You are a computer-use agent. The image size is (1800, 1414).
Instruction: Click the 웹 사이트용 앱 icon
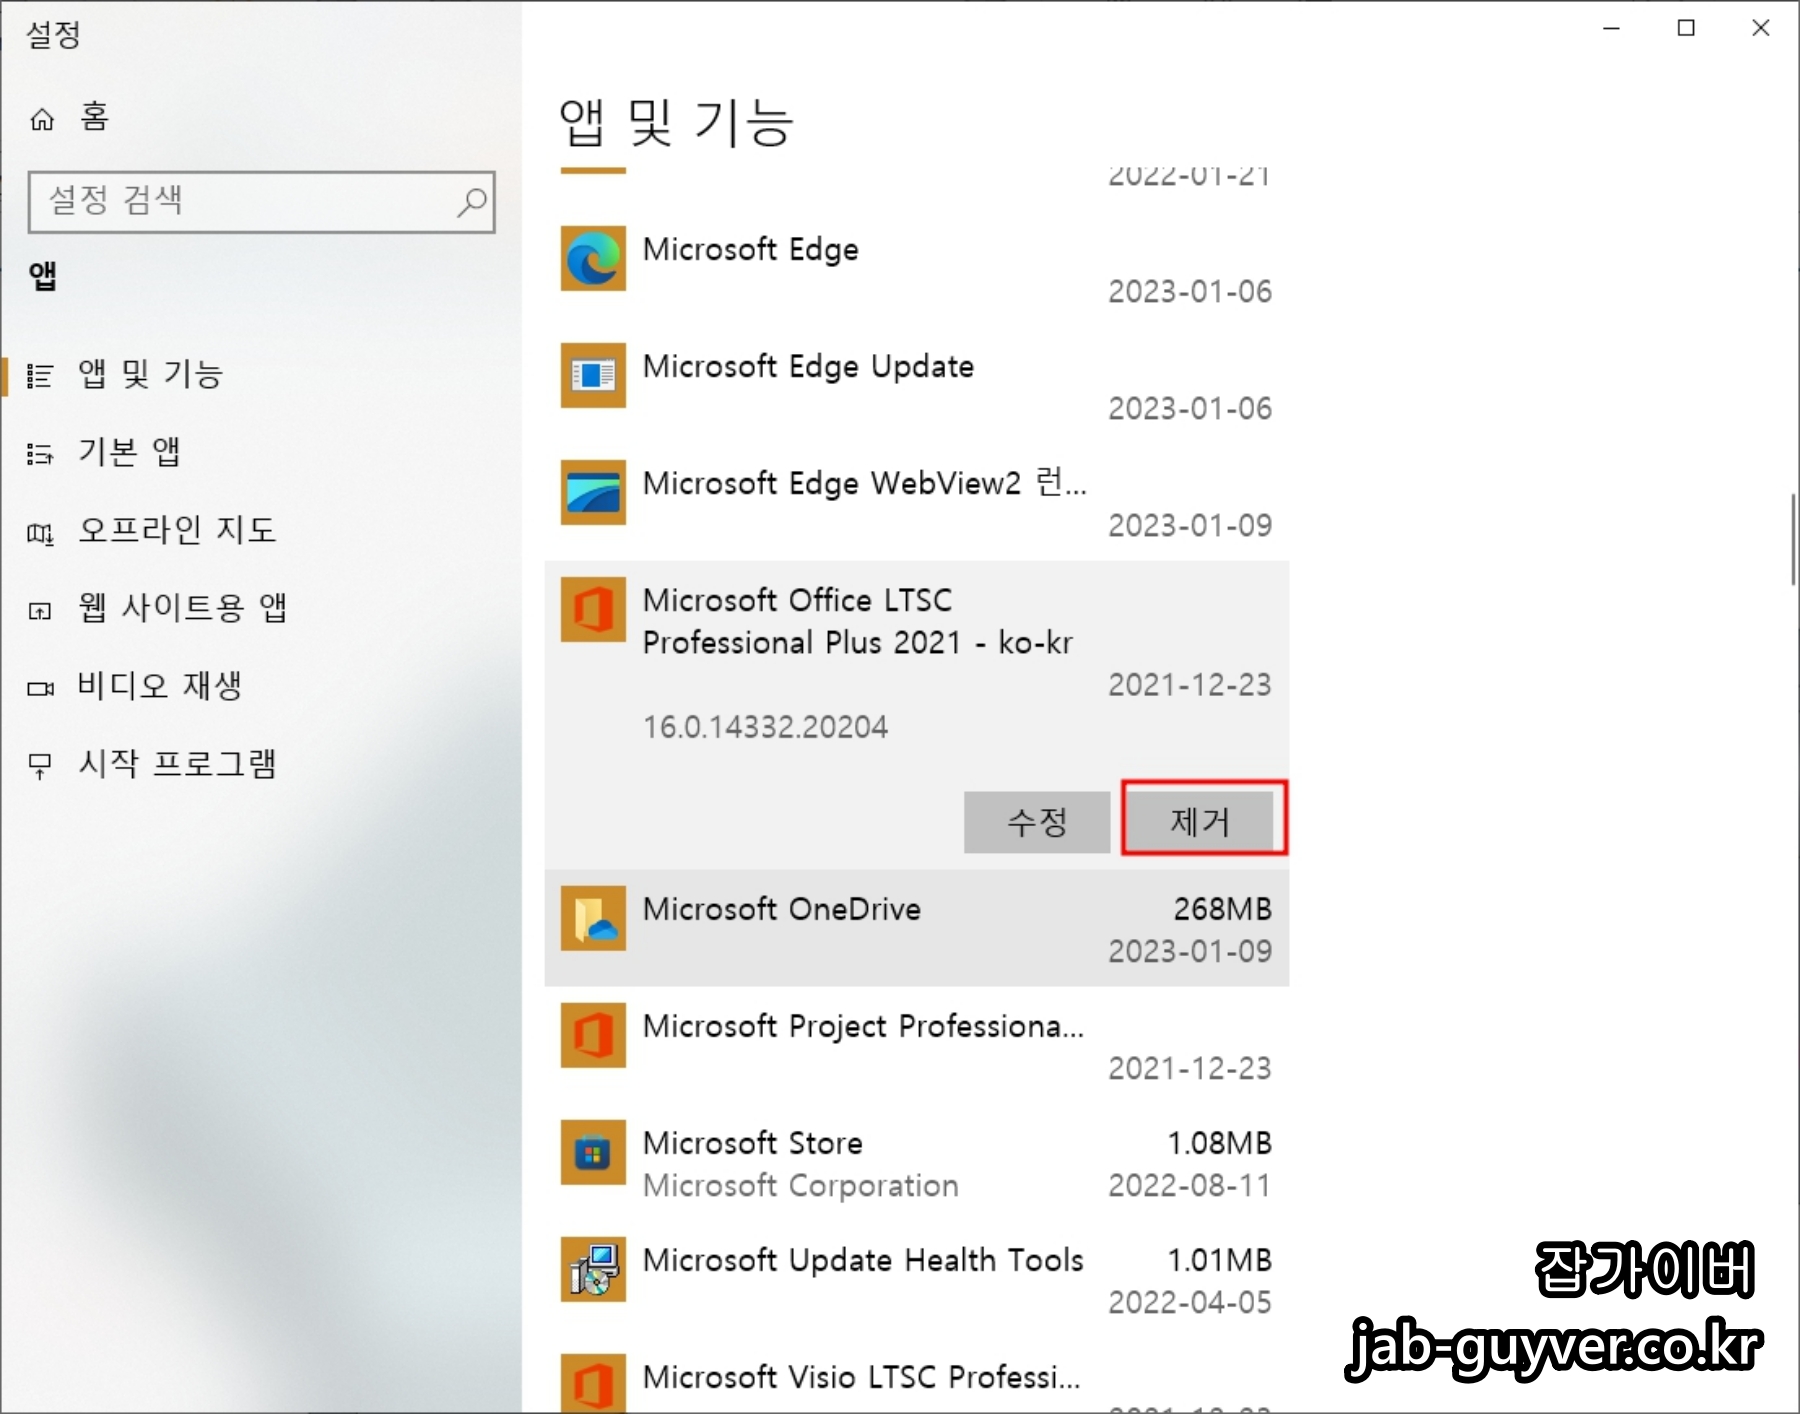click(40, 610)
